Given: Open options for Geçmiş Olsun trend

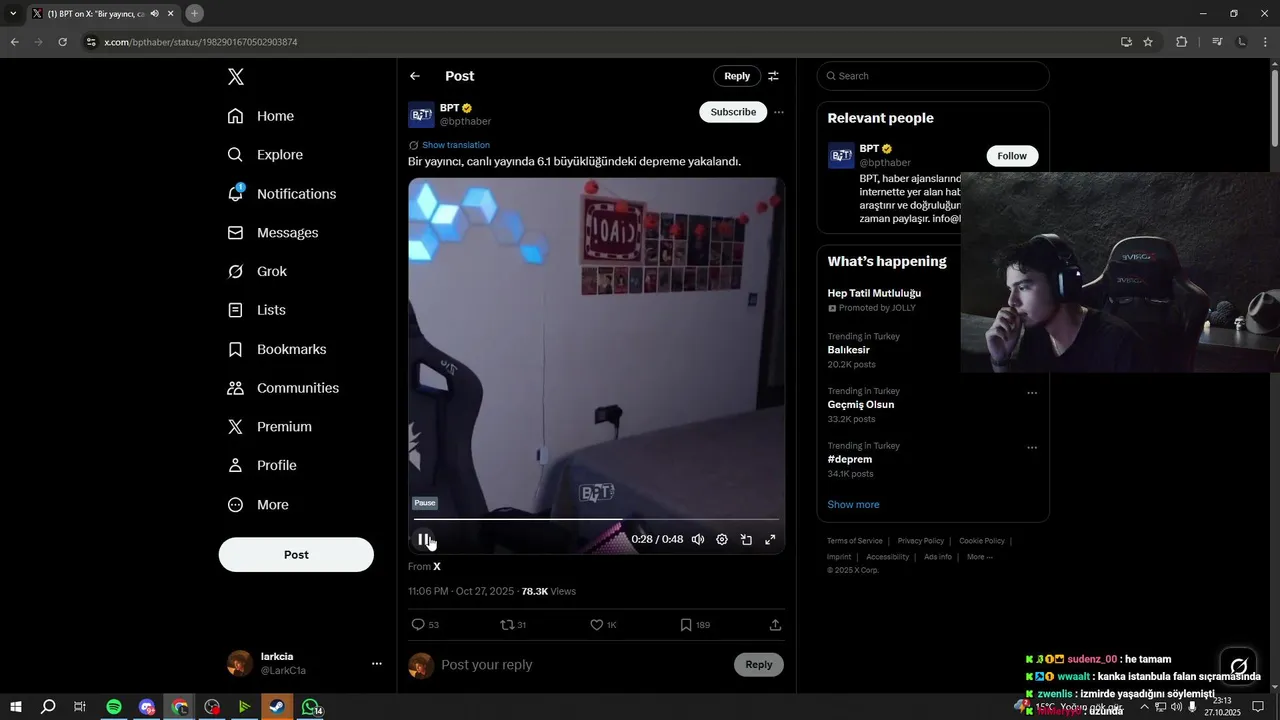Looking at the screenshot, I should pos(1032,393).
